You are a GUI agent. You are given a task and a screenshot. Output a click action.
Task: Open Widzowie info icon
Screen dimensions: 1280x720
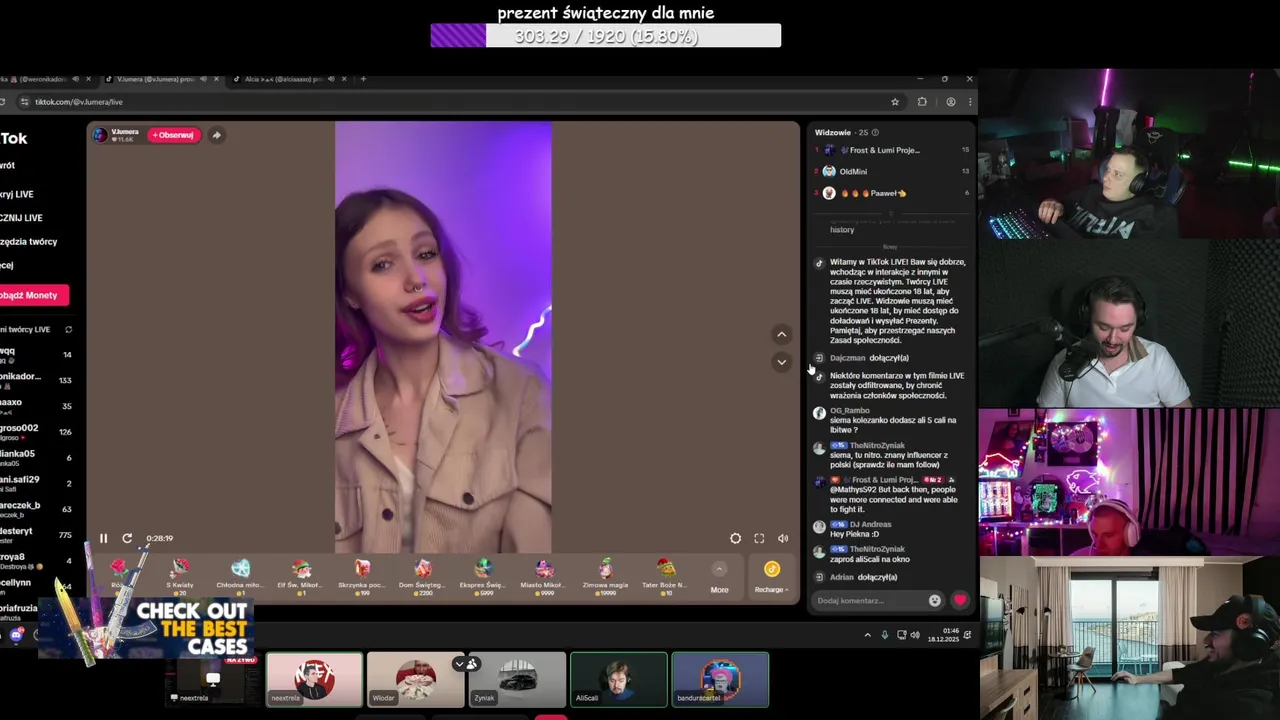coord(875,132)
